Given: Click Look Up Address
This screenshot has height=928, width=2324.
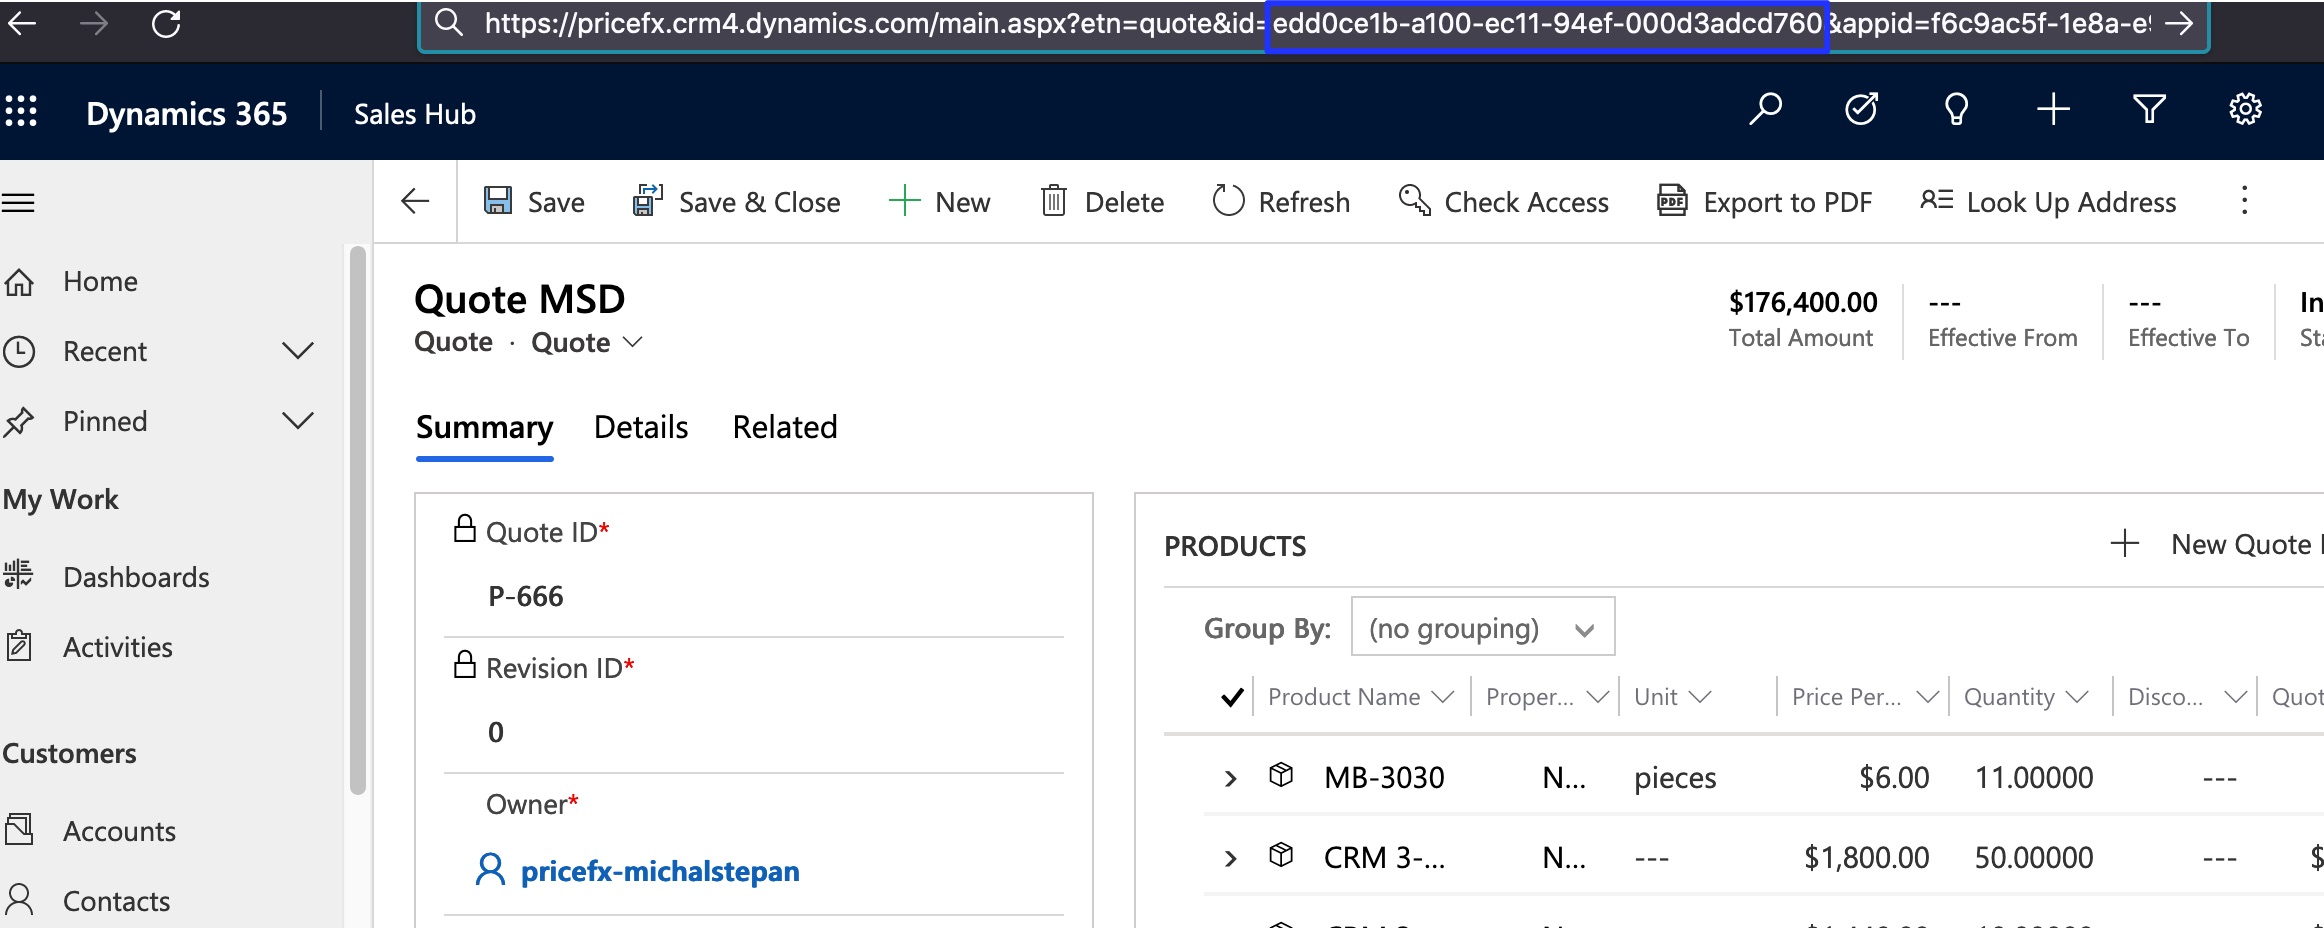Looking at the screenshot, I should tap(2048, 202).
